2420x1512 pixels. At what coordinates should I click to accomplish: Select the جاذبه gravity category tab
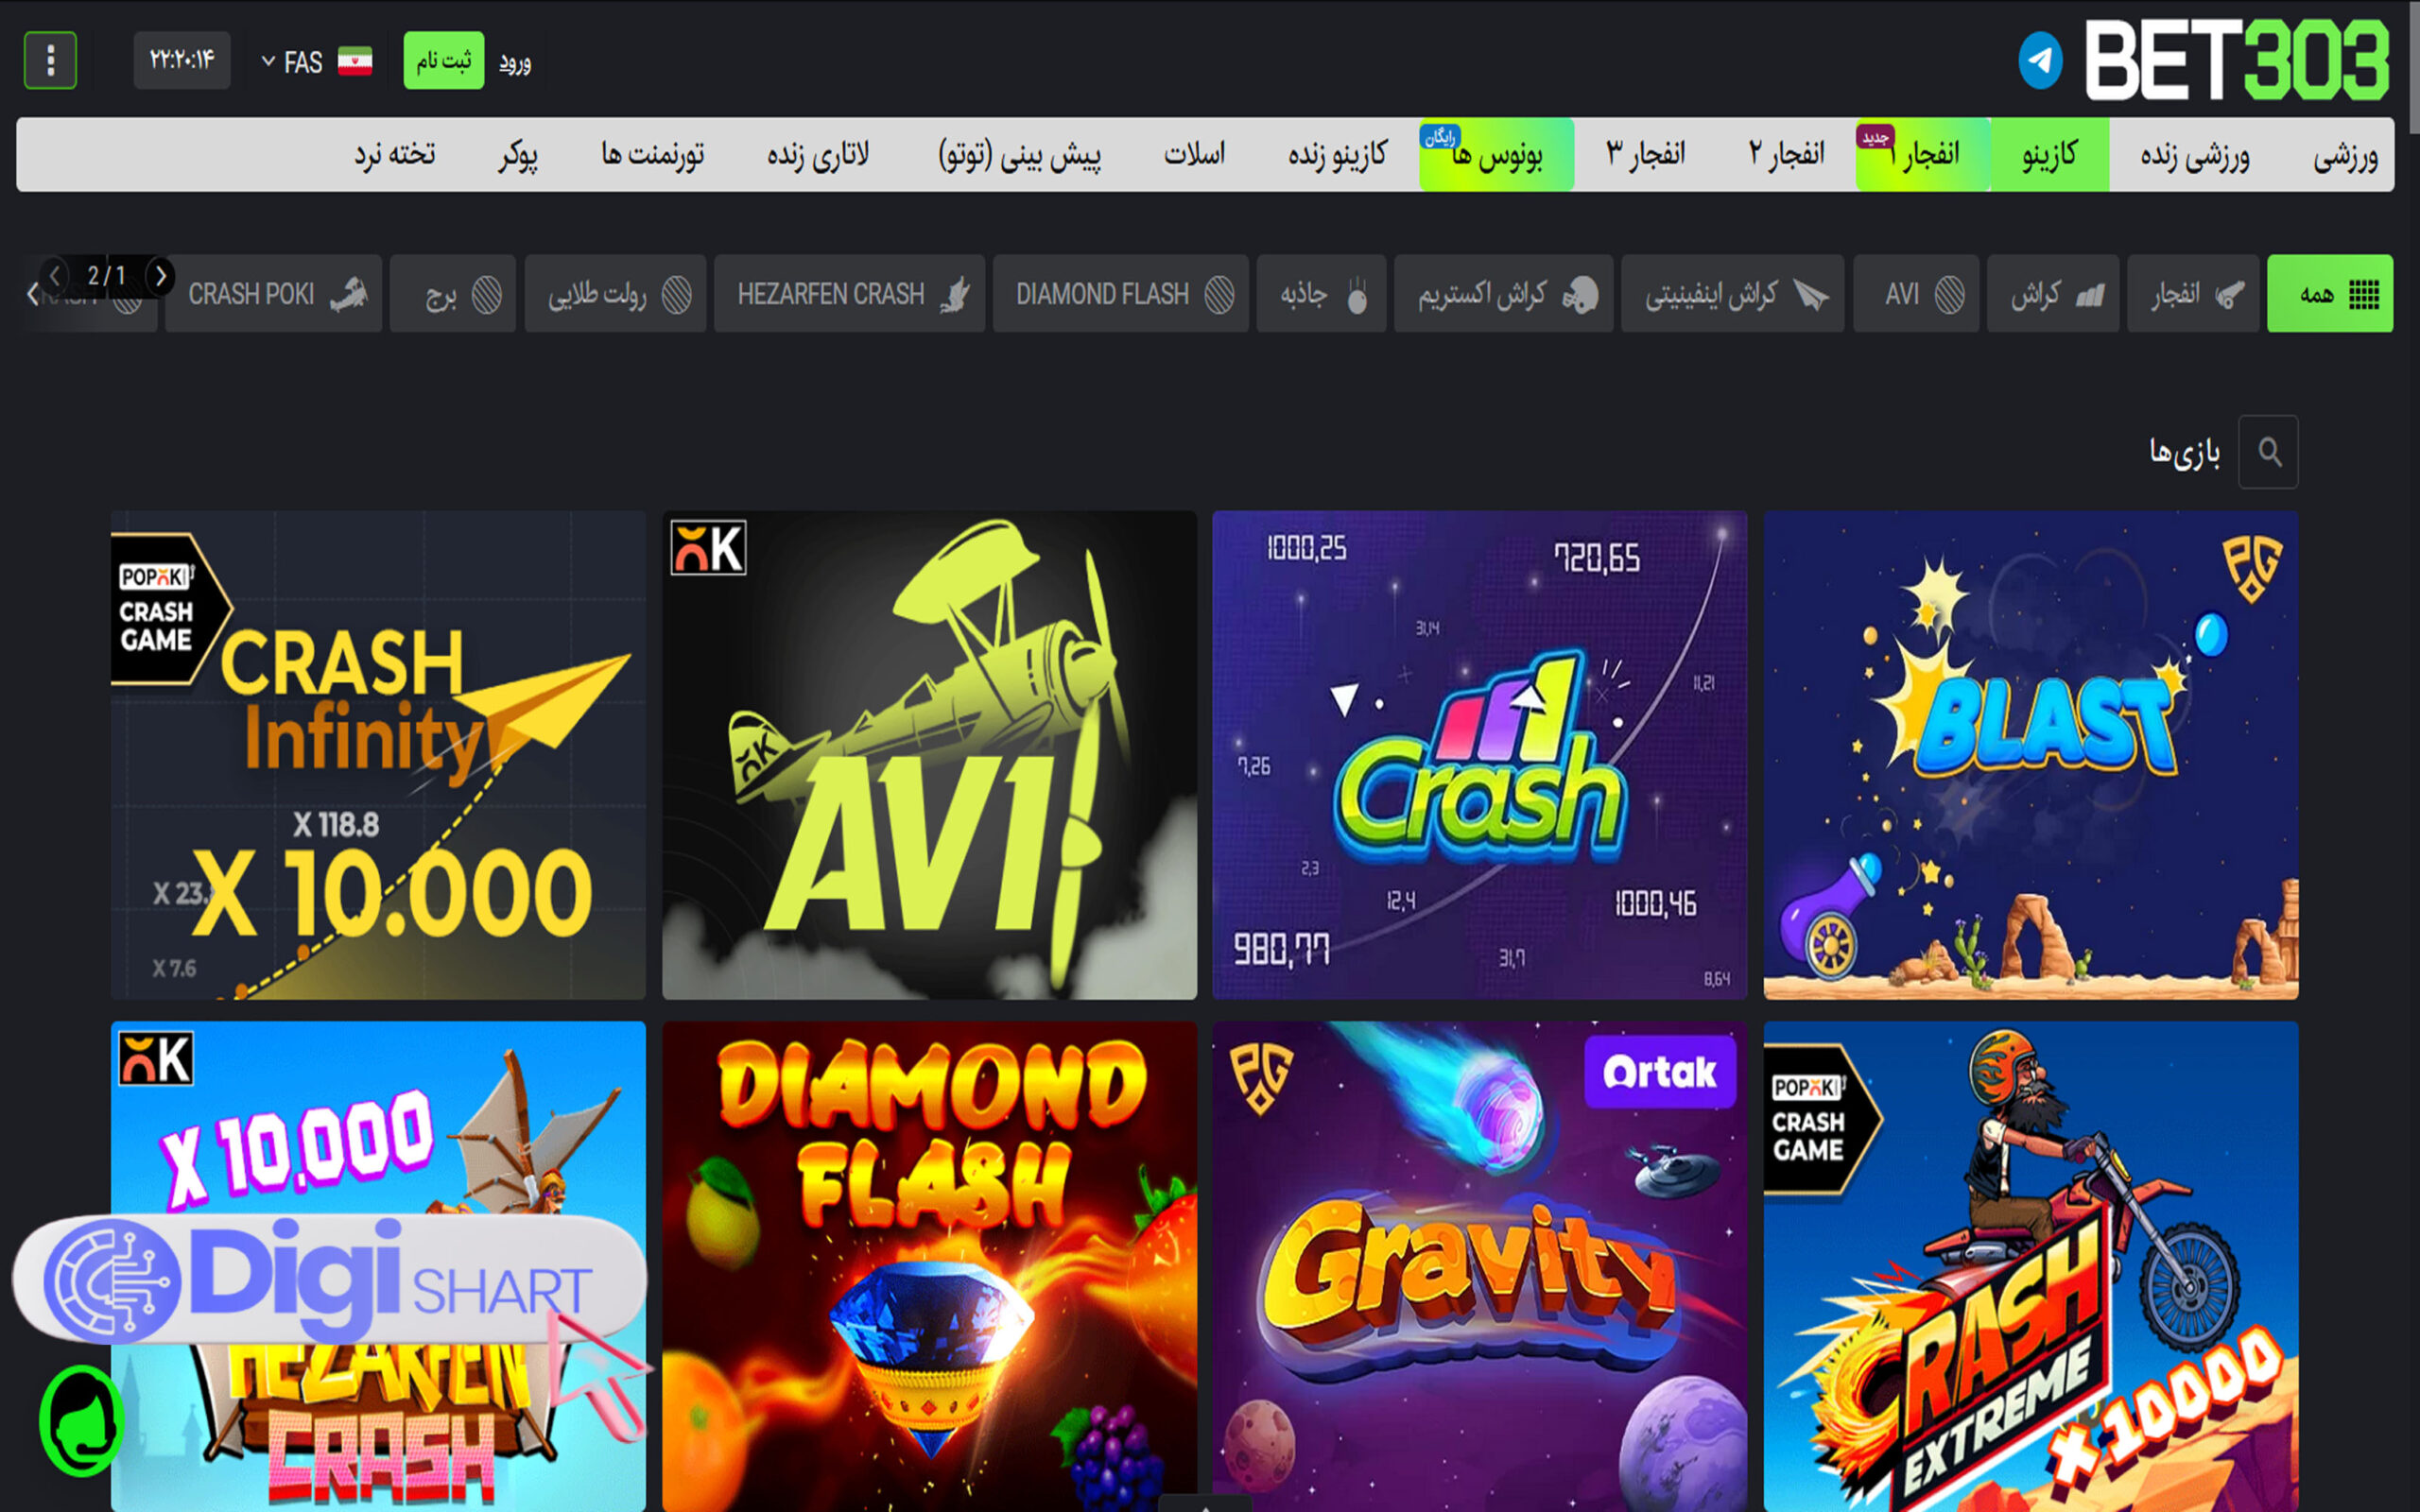(1322, 294)
